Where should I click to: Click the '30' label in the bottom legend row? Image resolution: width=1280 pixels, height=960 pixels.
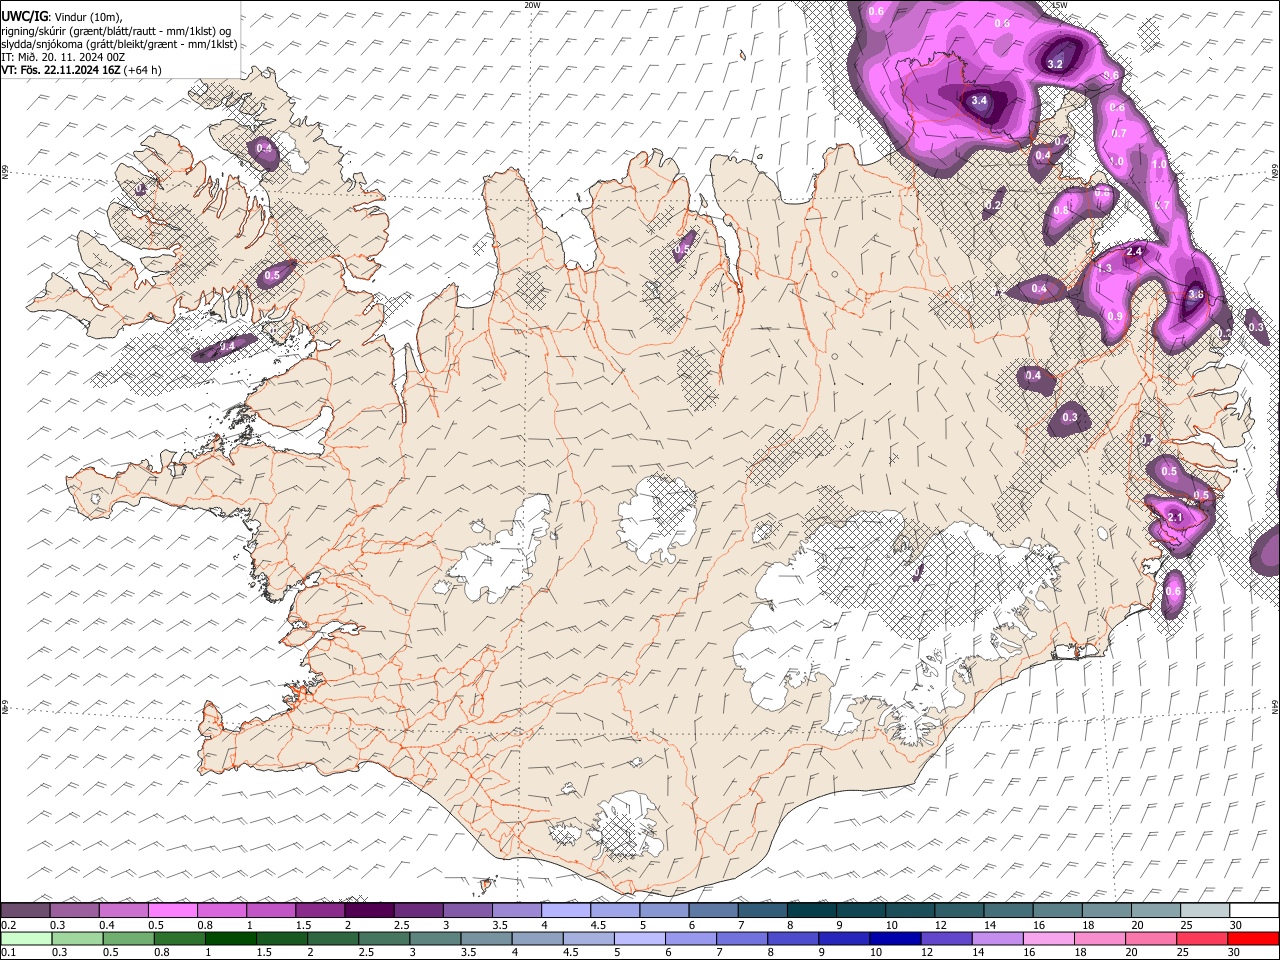[1232, 952]
